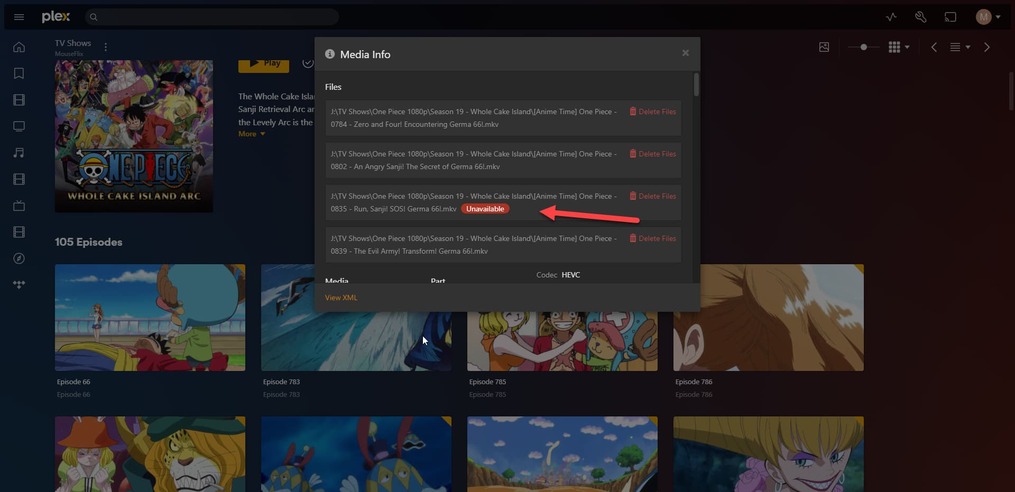Go to Home in the sidebar

(19, 47)
